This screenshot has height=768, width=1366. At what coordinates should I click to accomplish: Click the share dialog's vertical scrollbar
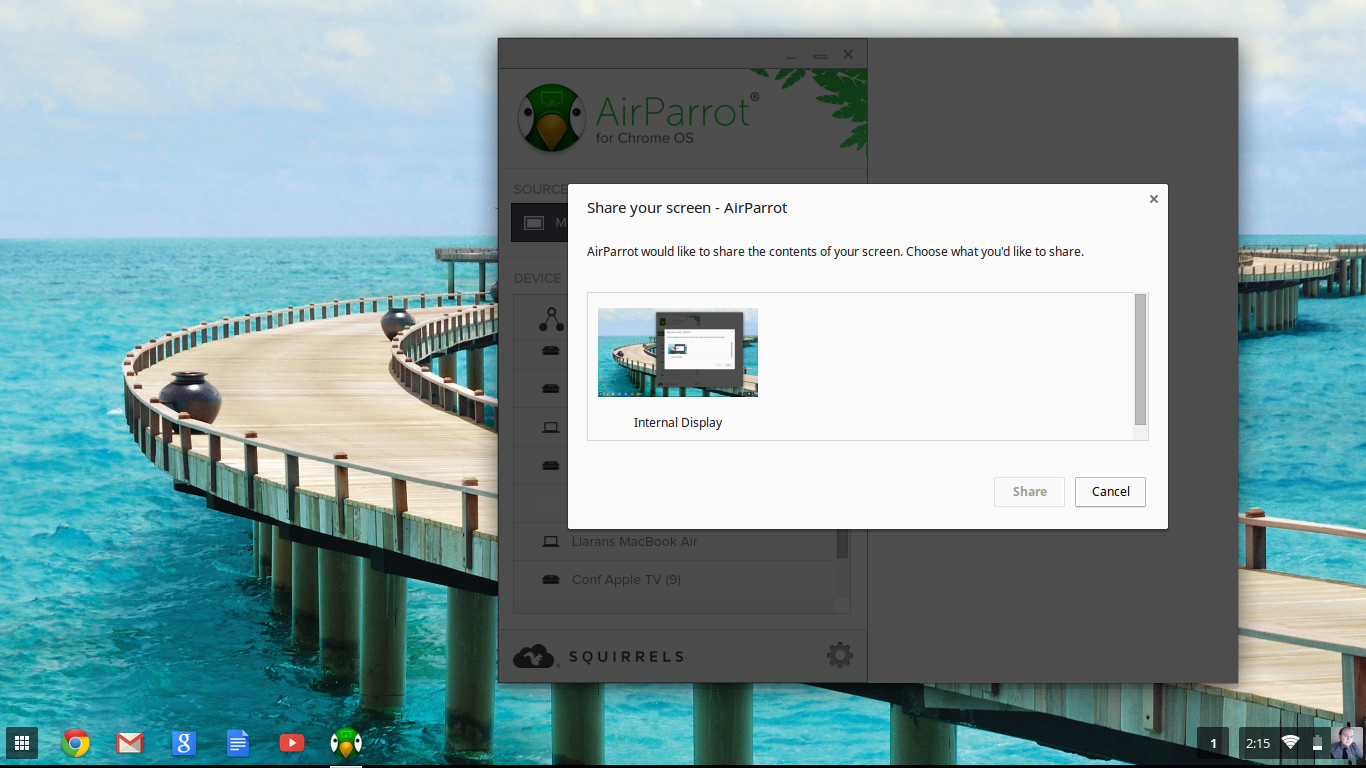1141,360
